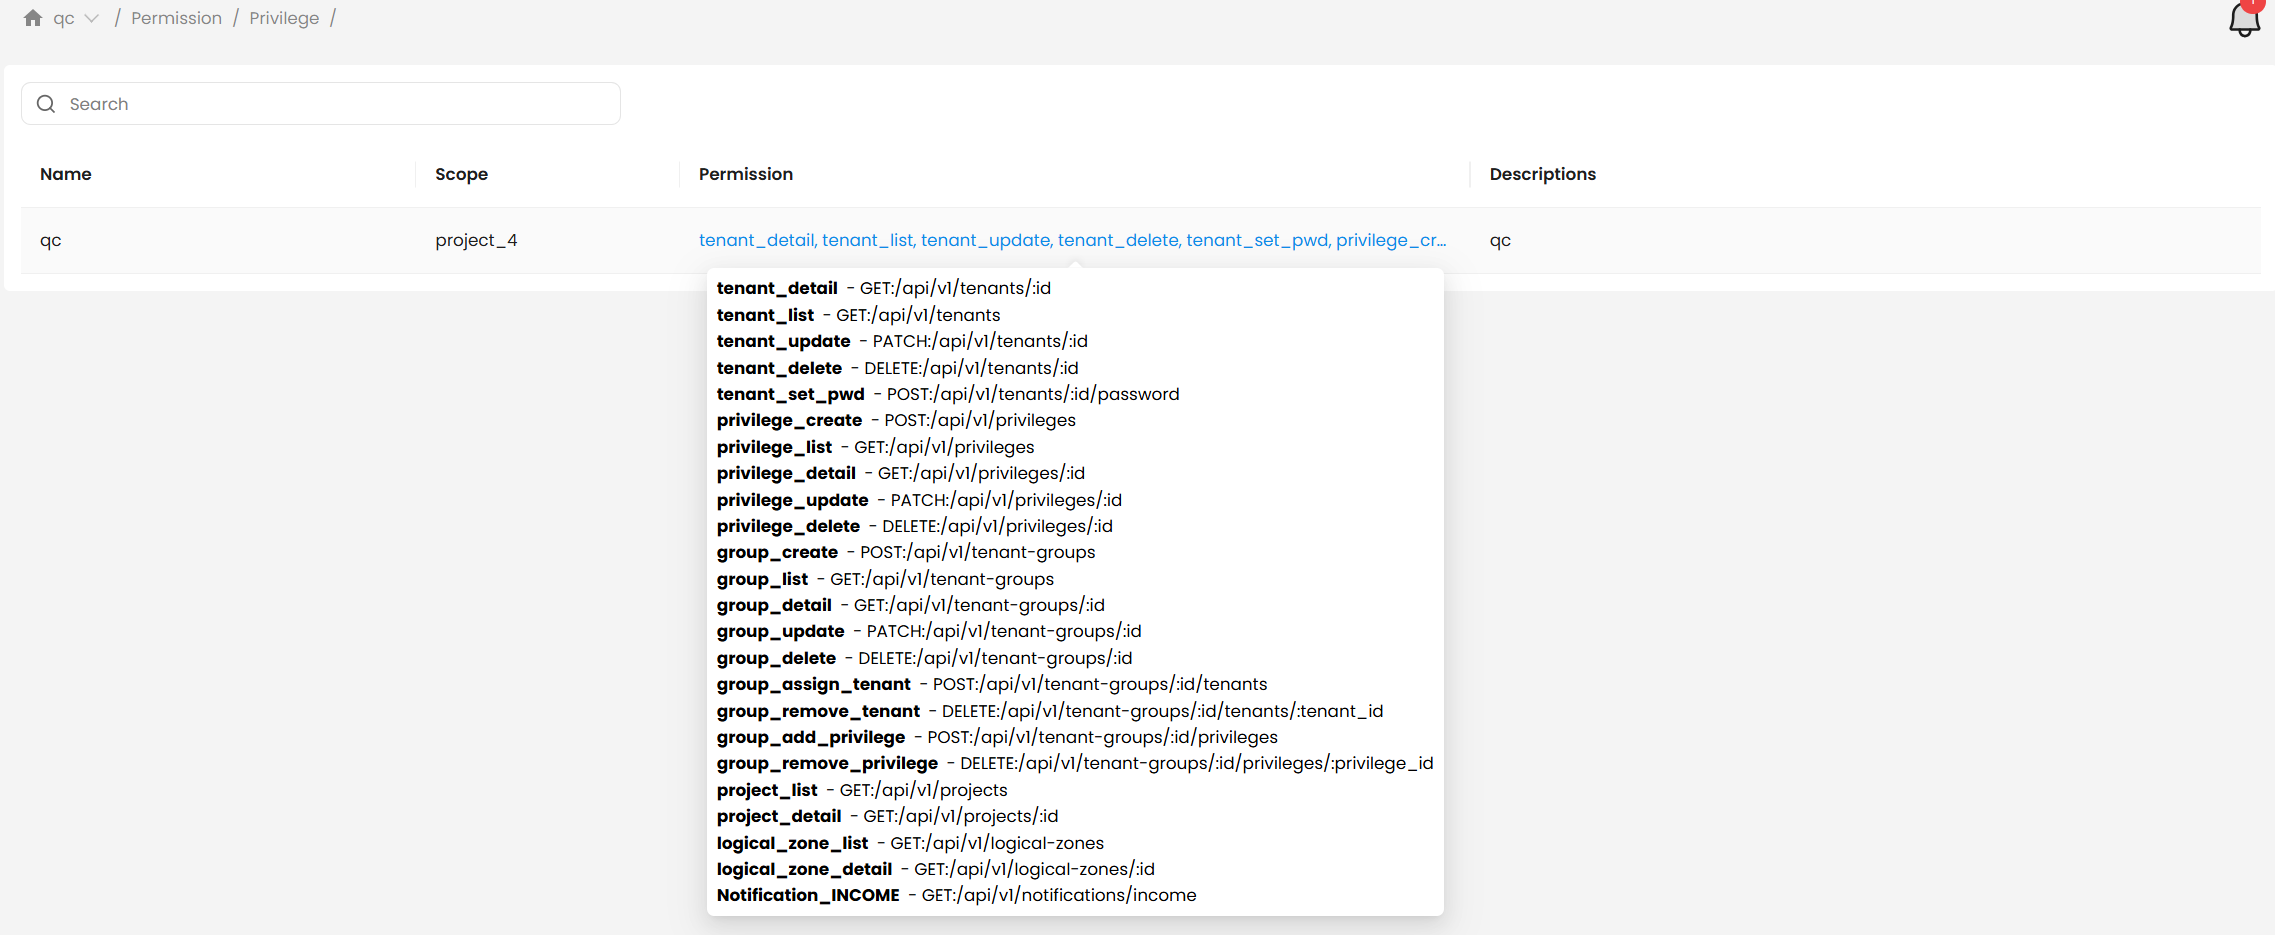Viewport: 2275px width, 935px height.
Task: Click Notification_INCOME entry in popup
Action: point(808,895)
